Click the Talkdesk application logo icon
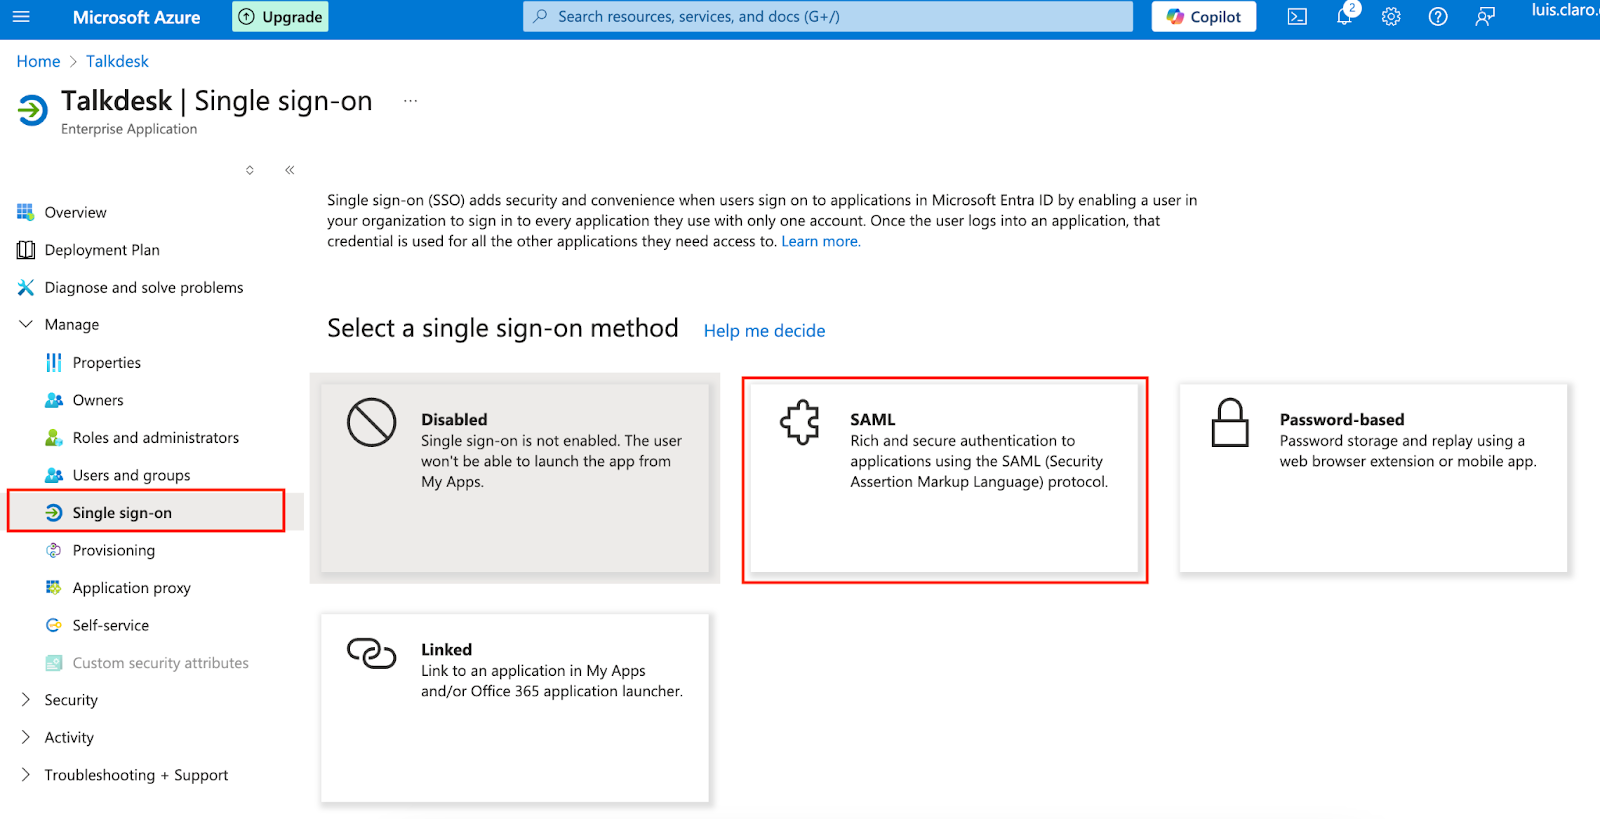The width and height of the screenshot is (1600, 819). [32, 110]
